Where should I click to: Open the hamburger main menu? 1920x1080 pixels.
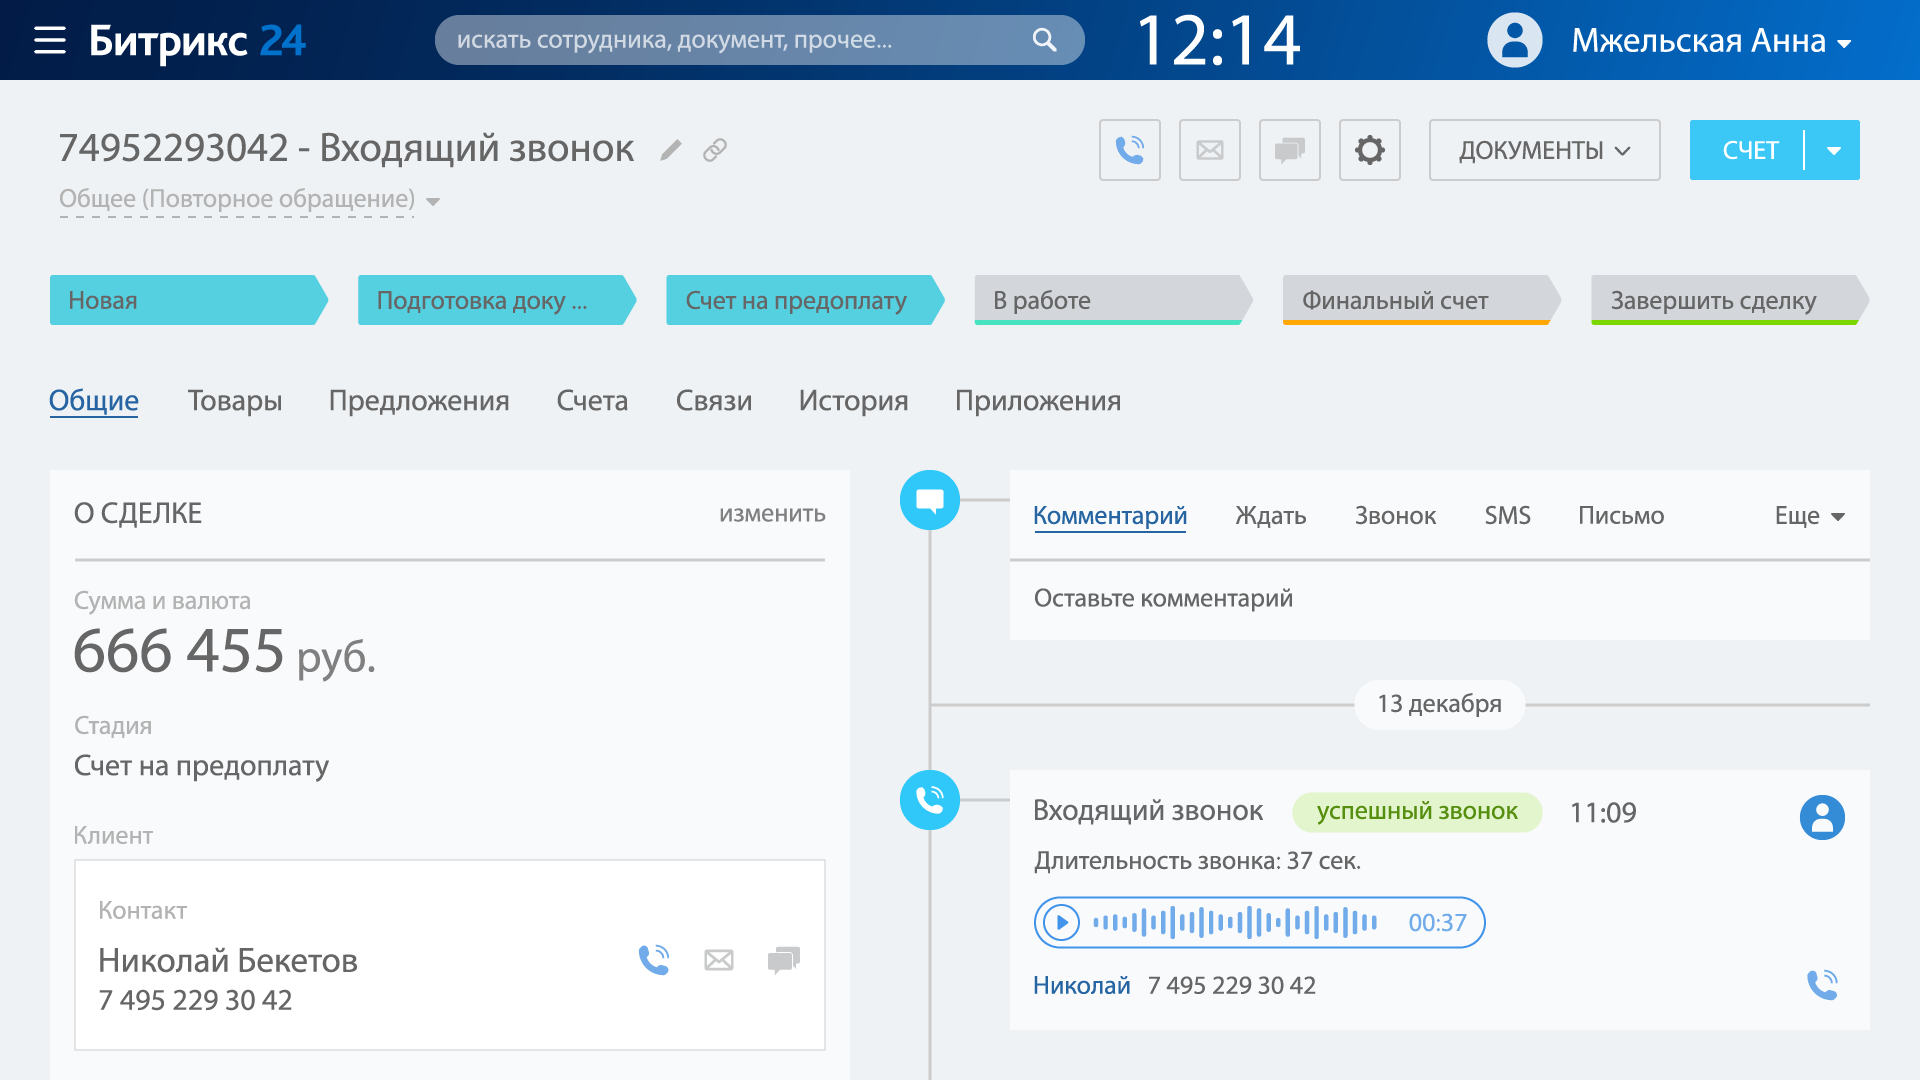pos(49,40)
